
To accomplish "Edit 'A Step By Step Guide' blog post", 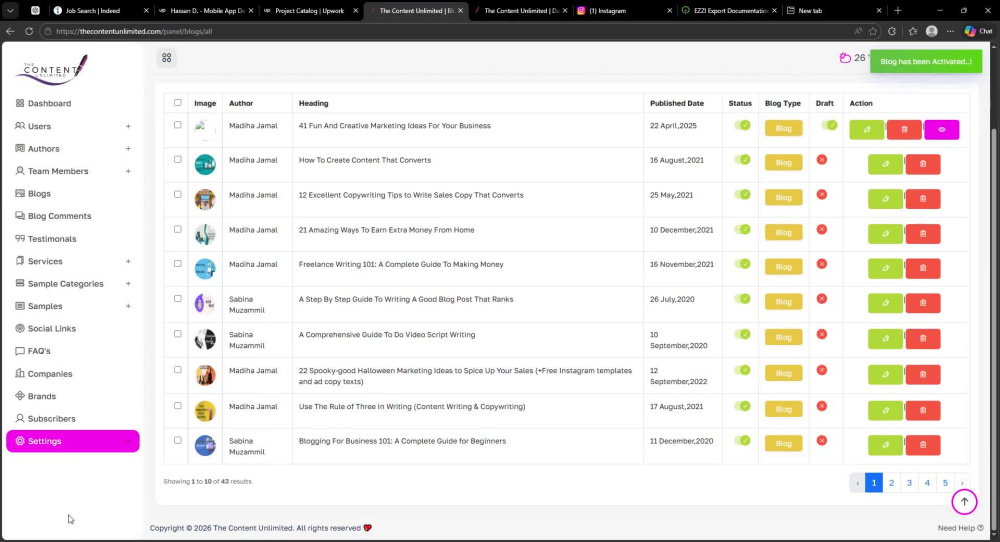I will [x=885, y=303].
